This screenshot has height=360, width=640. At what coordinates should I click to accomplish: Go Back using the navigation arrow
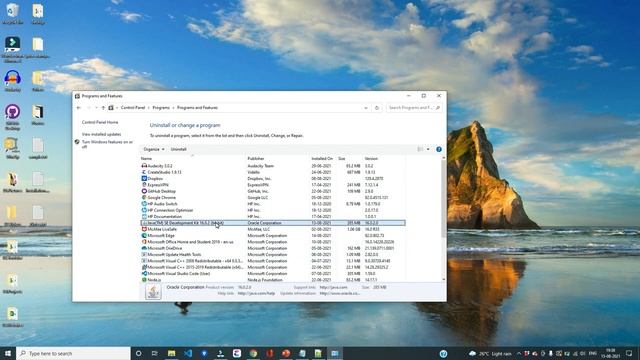click(79, 108)
